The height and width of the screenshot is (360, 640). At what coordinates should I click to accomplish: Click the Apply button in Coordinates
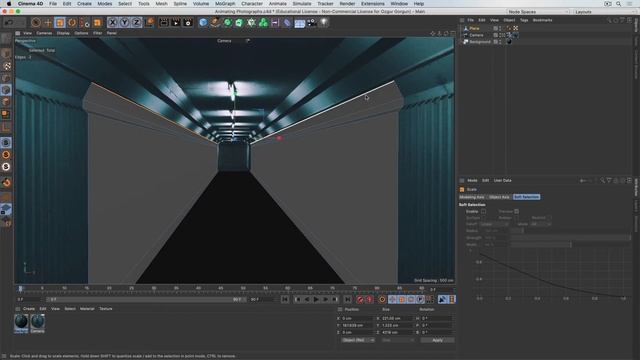tap(437, 340)
